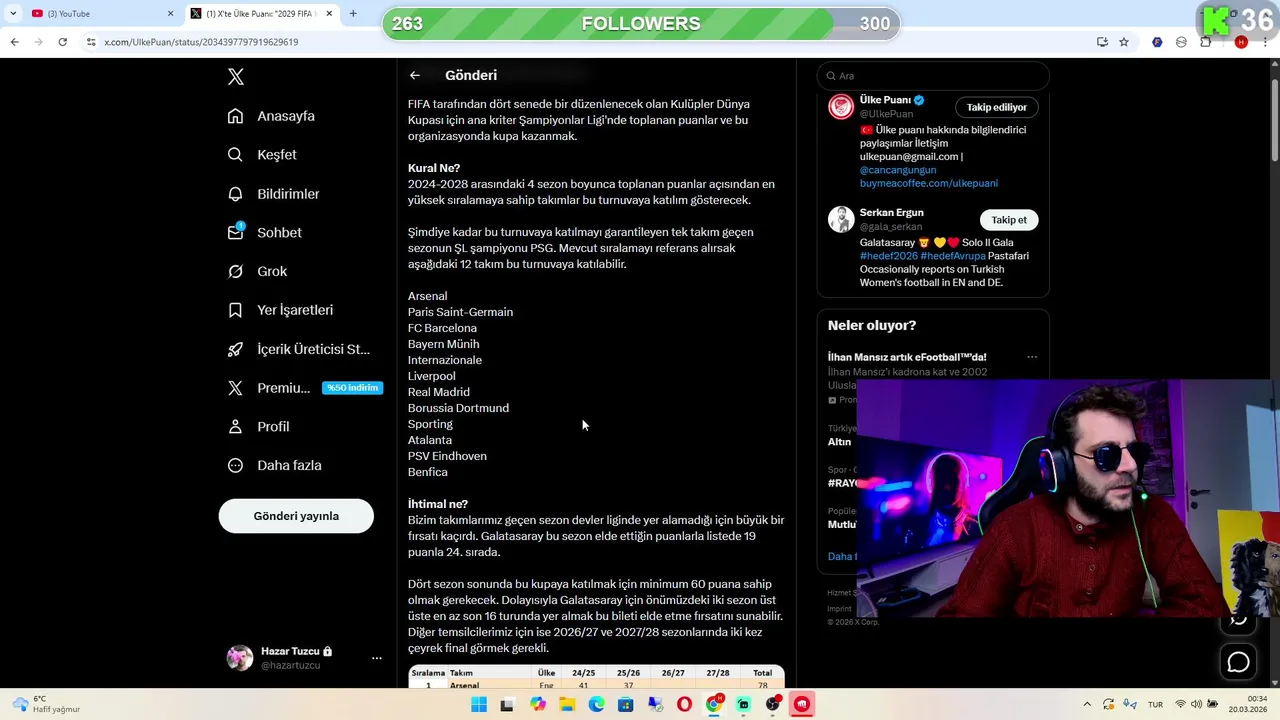Reload the current page
The width and height of the screenshot is (1280, 720).
tap(62, 42)
